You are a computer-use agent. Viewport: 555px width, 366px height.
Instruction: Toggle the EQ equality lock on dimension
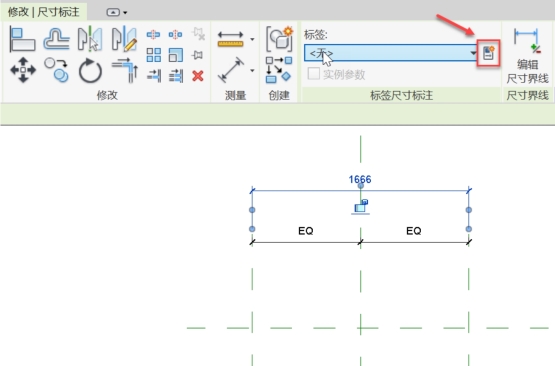(x=361, y=207)
